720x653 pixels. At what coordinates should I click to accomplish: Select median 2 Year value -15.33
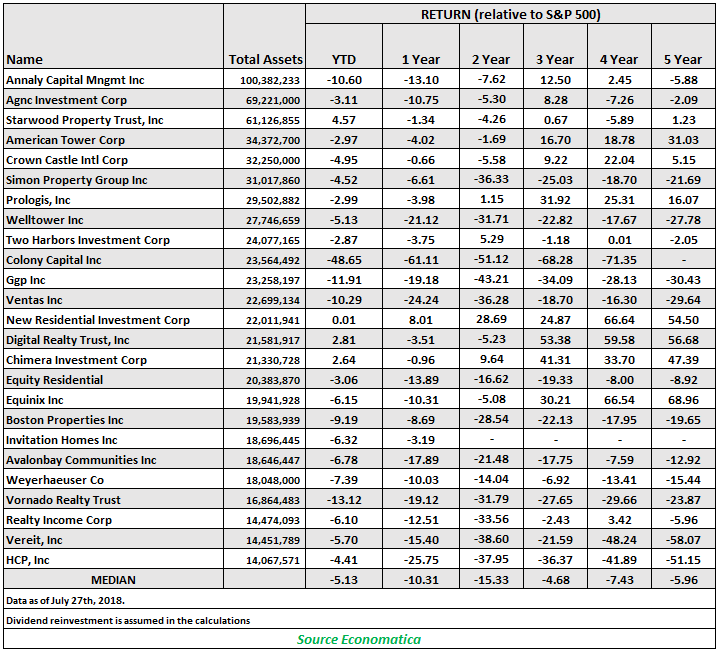coord(491,580)
